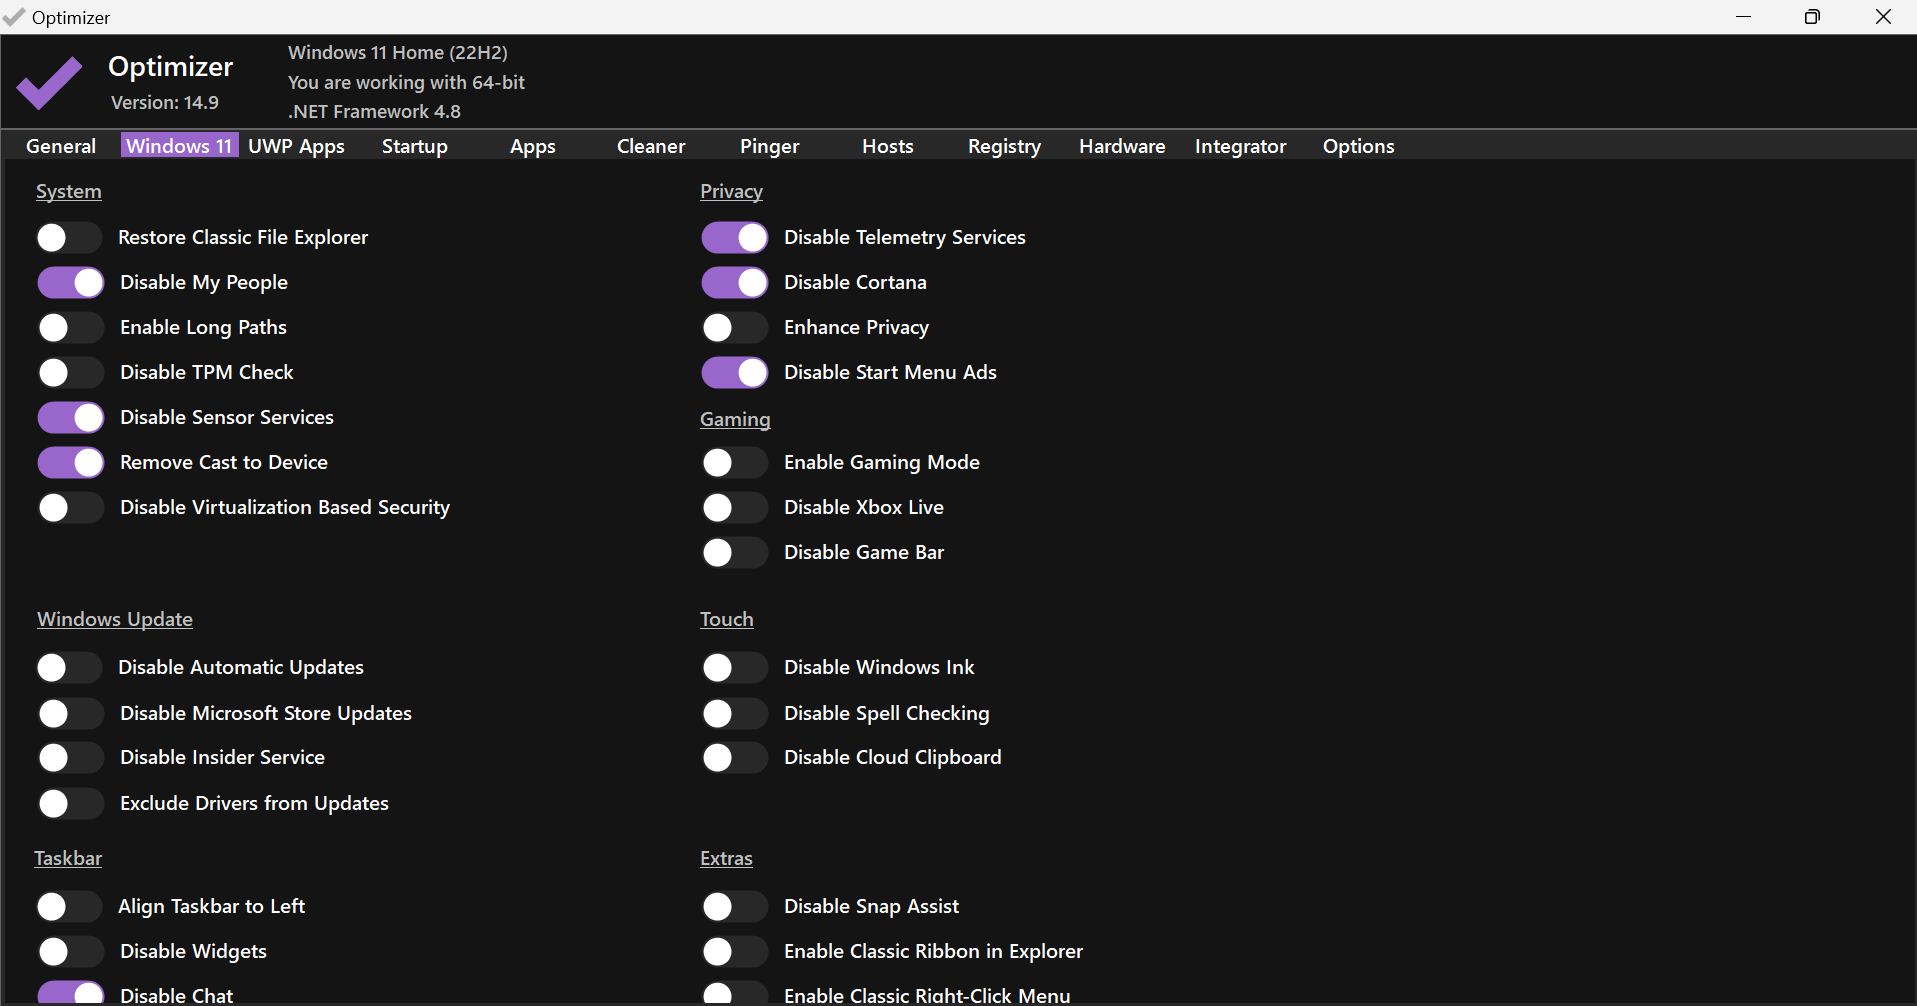Enable the Enhance Privacy option
This screenshot has width=1917, height=1006.
coord(734,327)
